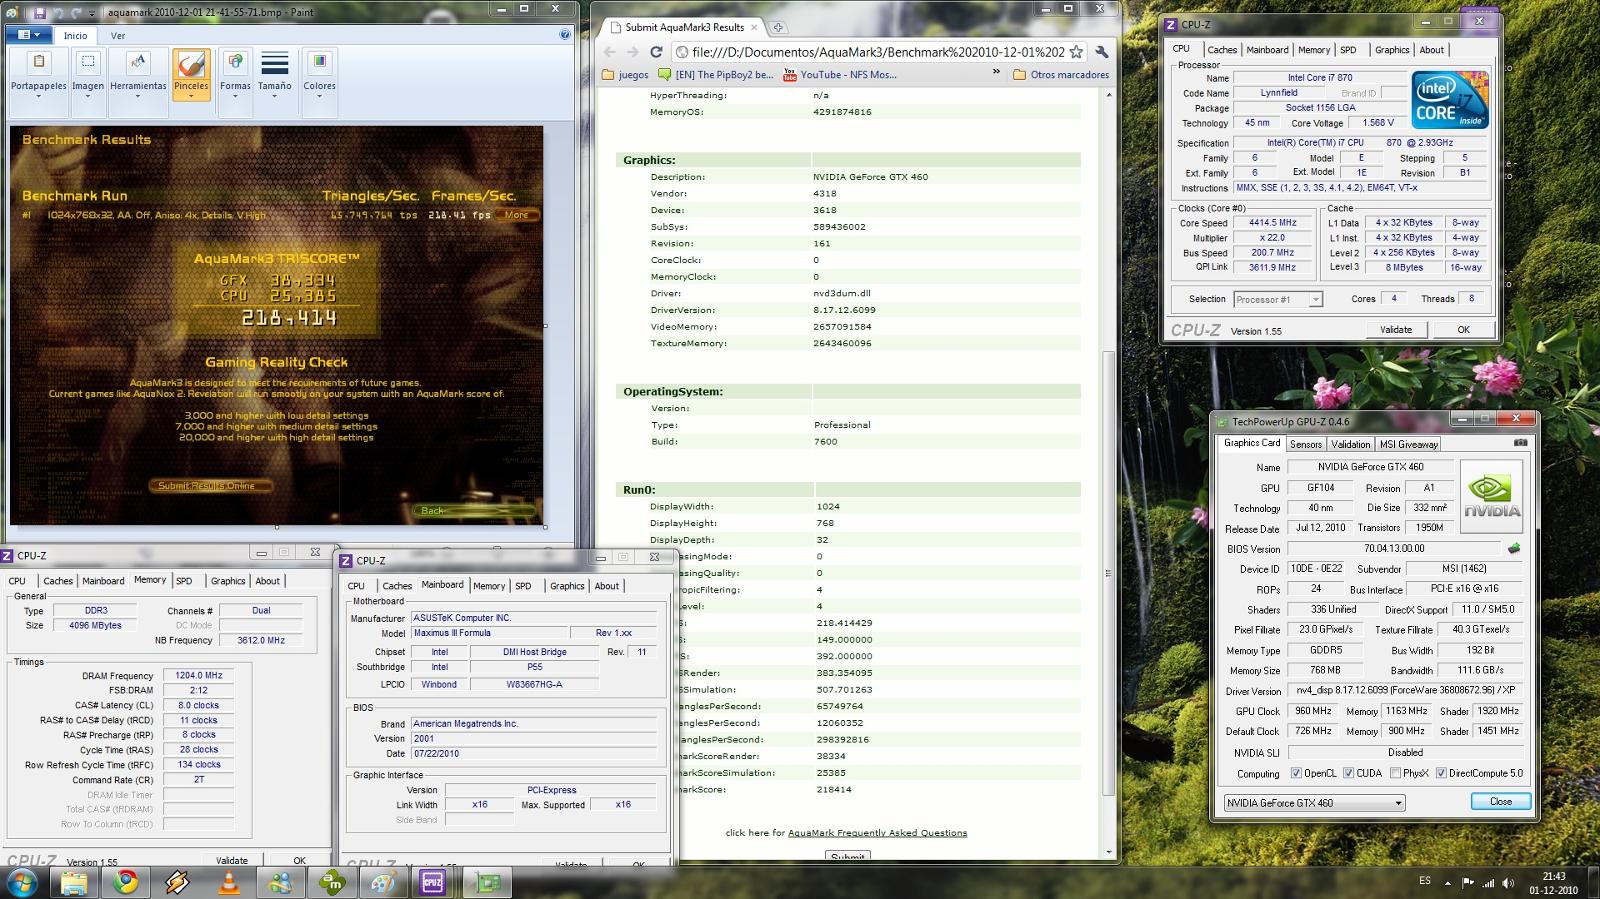
Task: Open About tab in top-right CPU-Z window
Action: tap(1431, 50)
